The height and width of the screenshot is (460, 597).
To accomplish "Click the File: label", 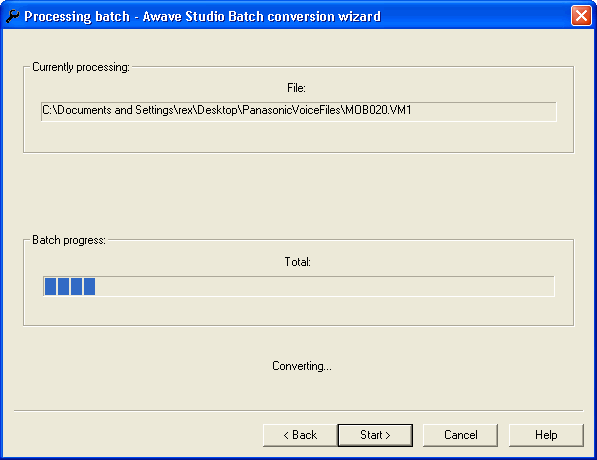I will coord(296,88).
